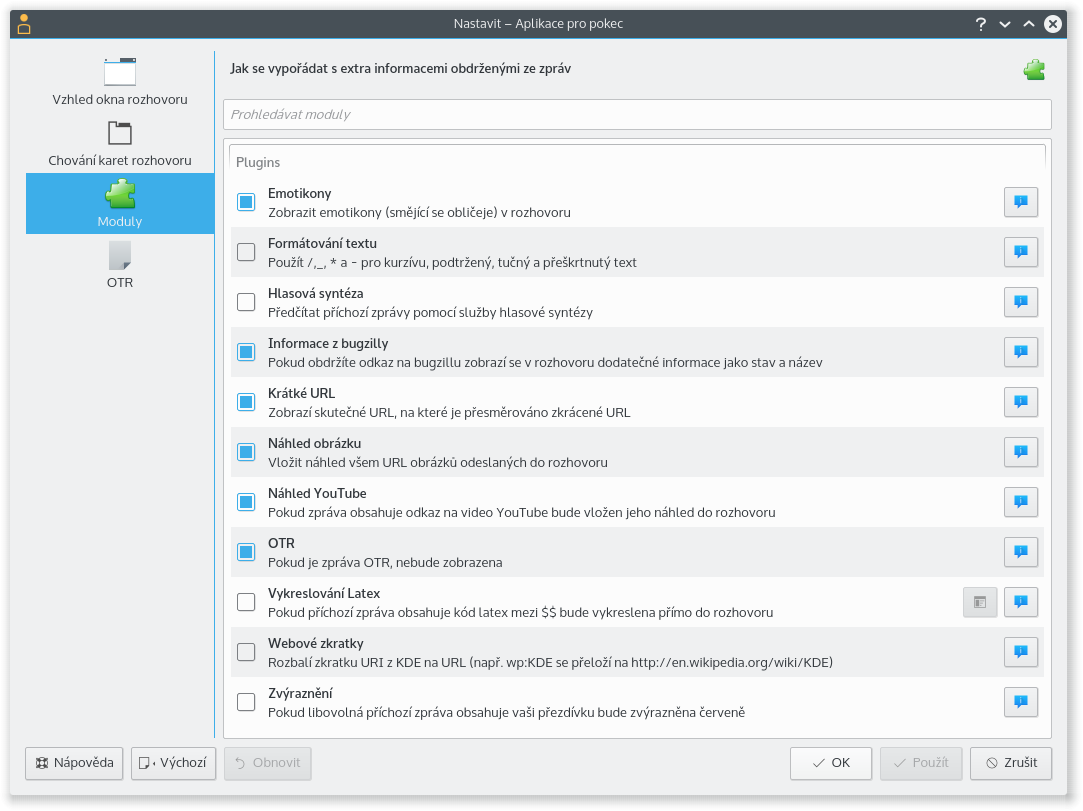This screenshot has width=1083, height=811.
Task: Click the Zvýraznění plugin description text
Action: click(506, 712)
